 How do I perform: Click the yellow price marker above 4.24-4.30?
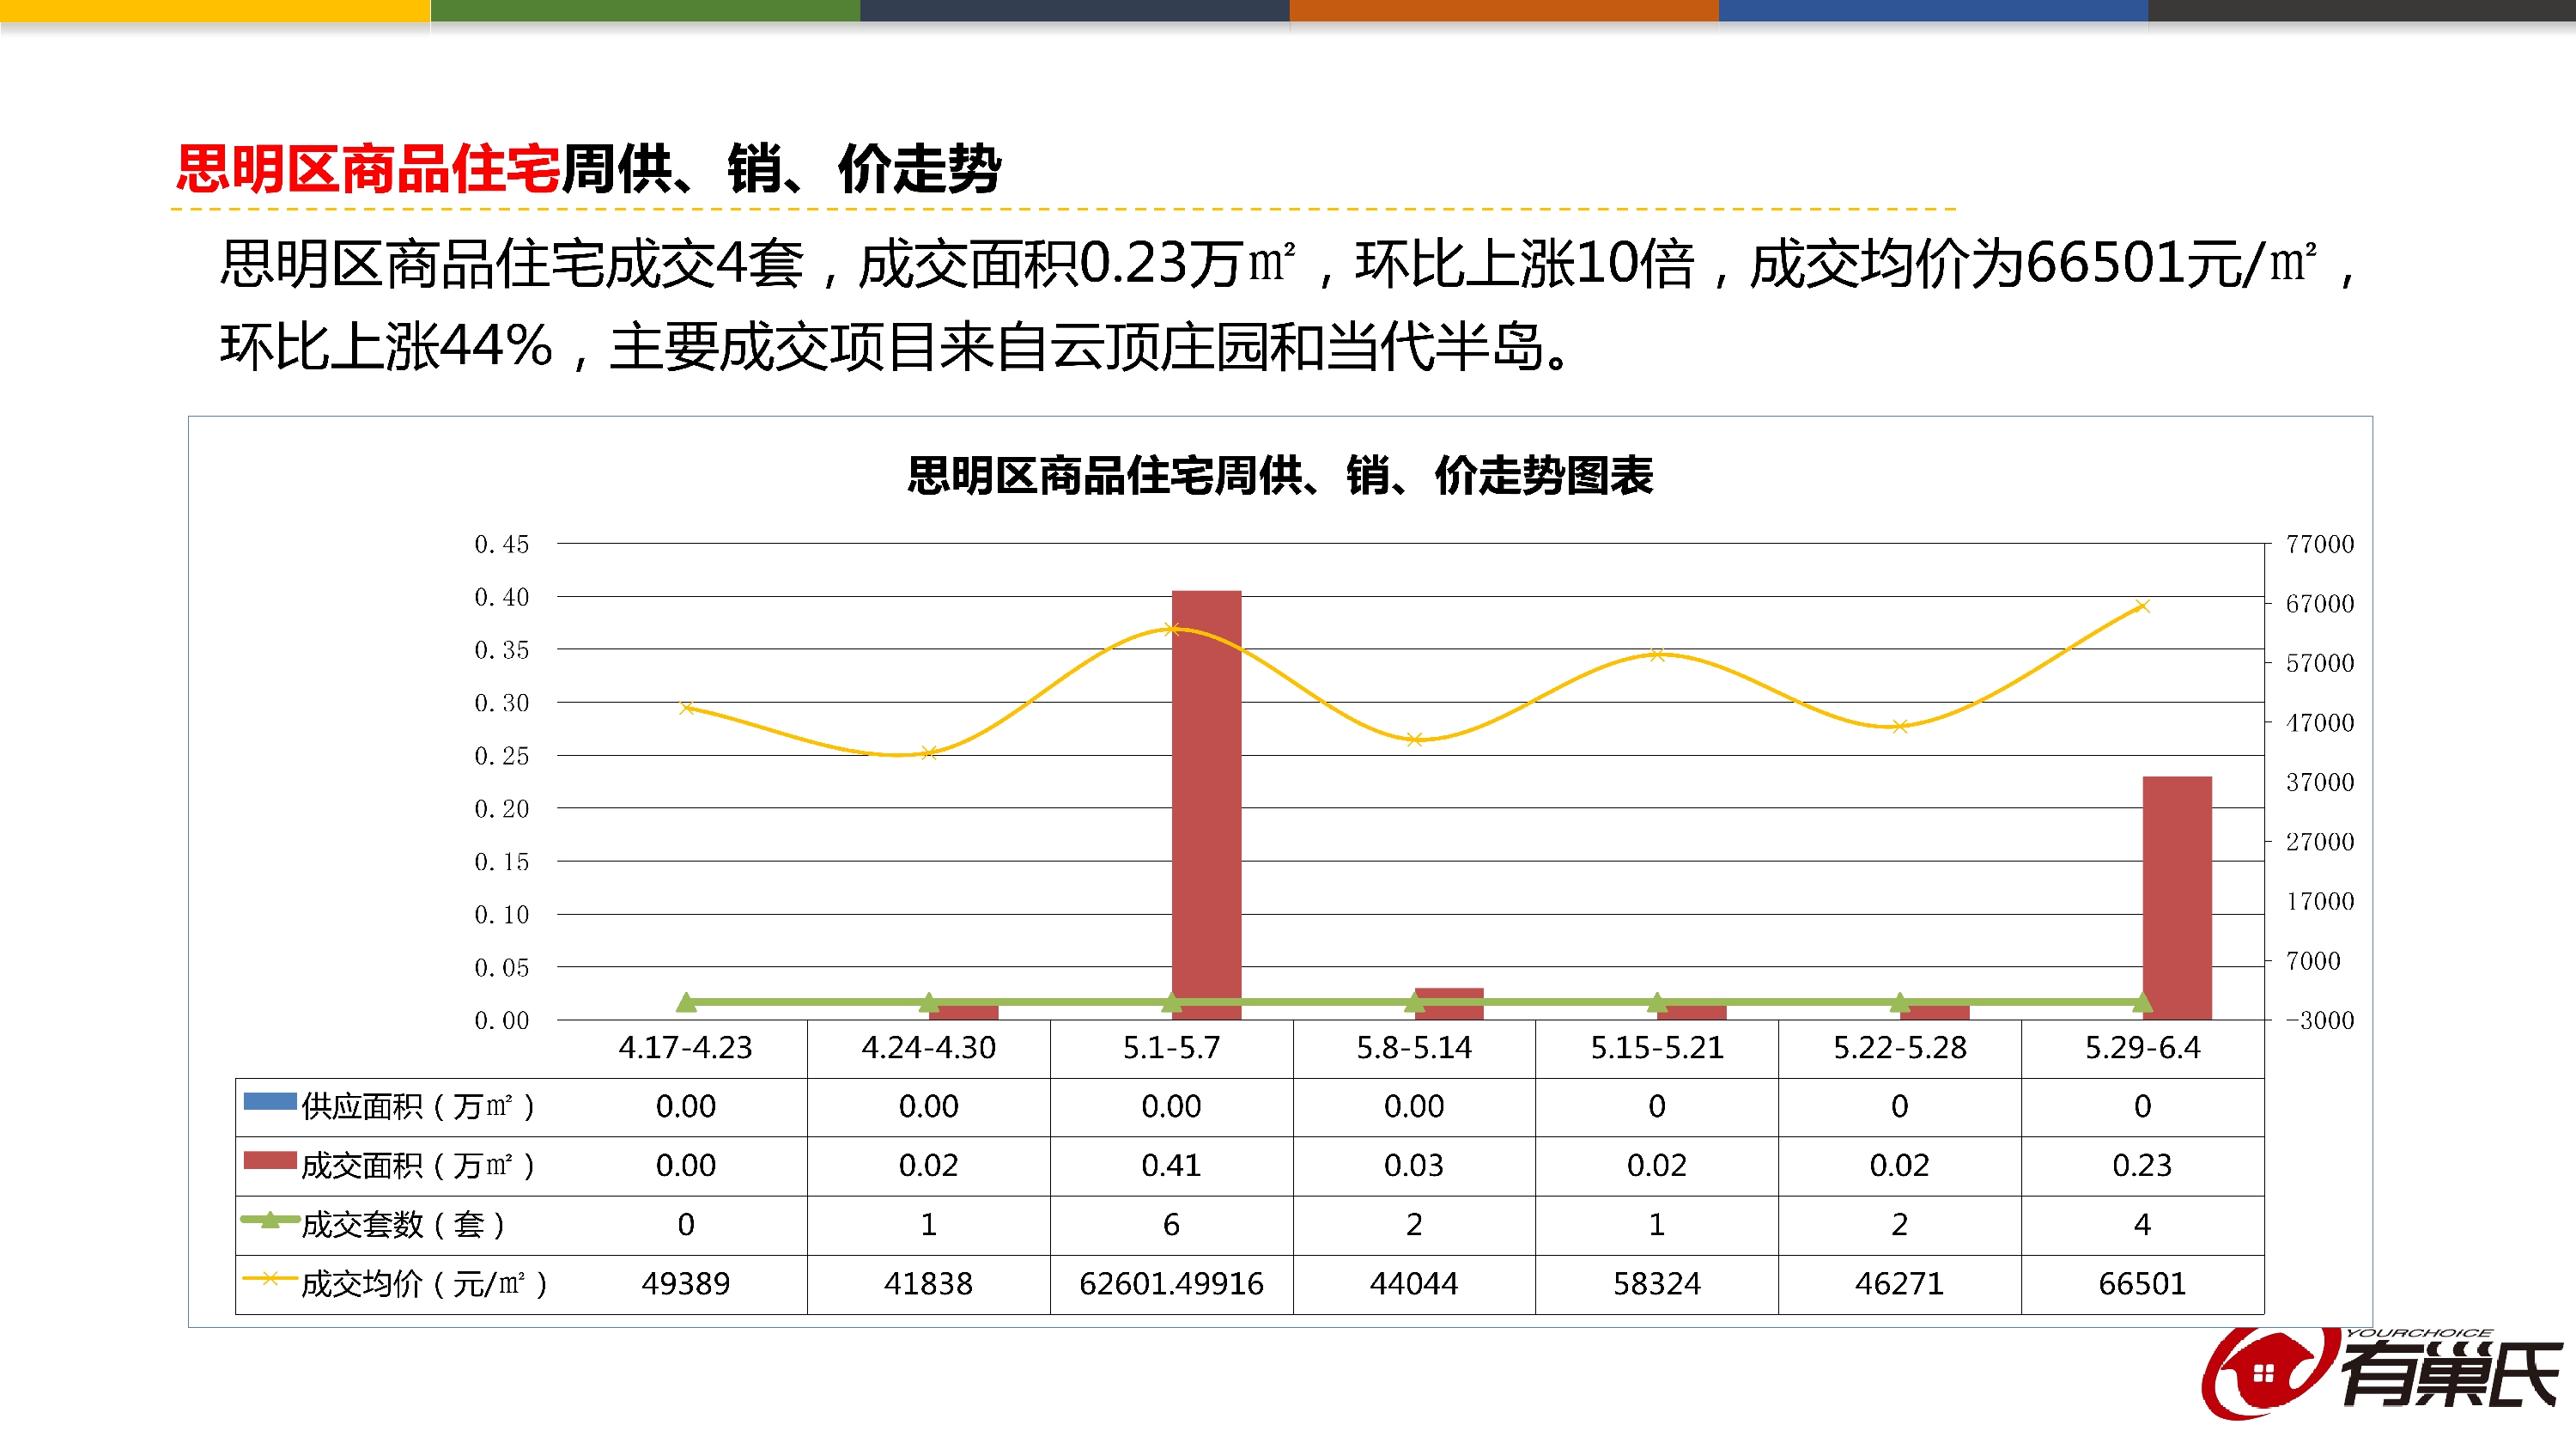click(929, 753)
